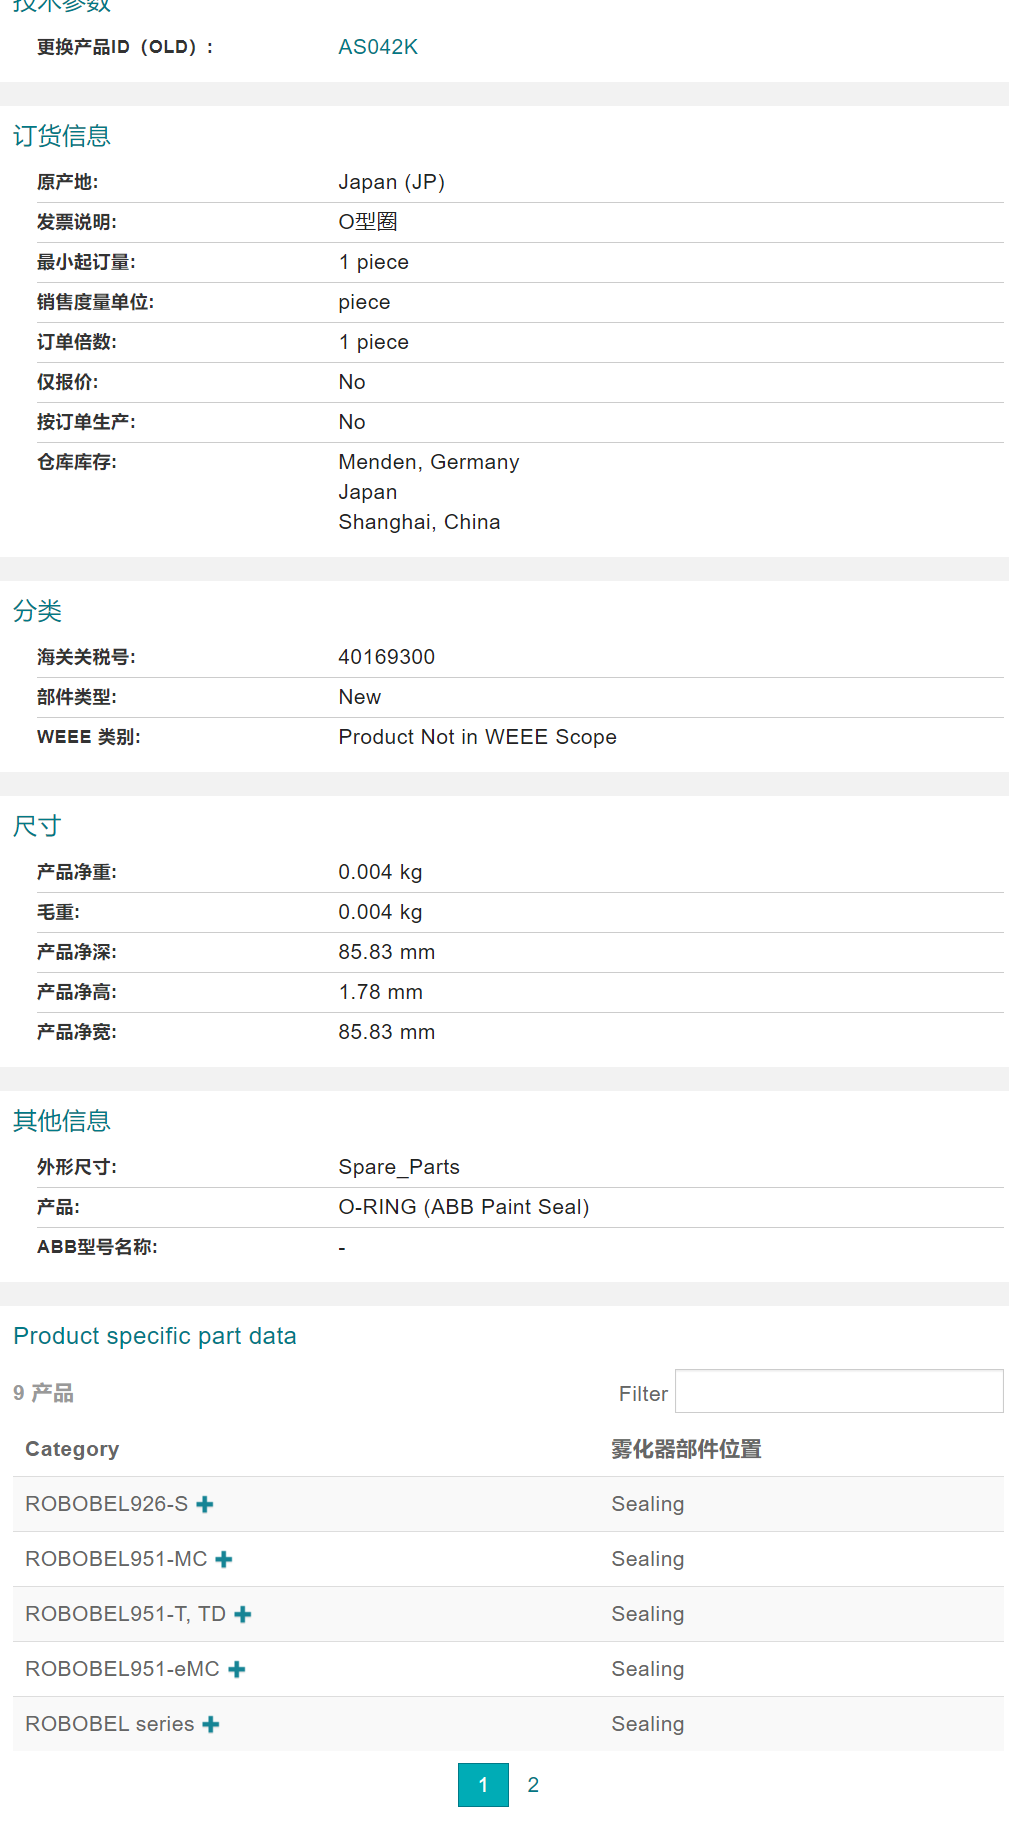Click the 雾化器部件位置 column header
The width and height of the screenshot is (1009, 1844).
point(686,1449)
